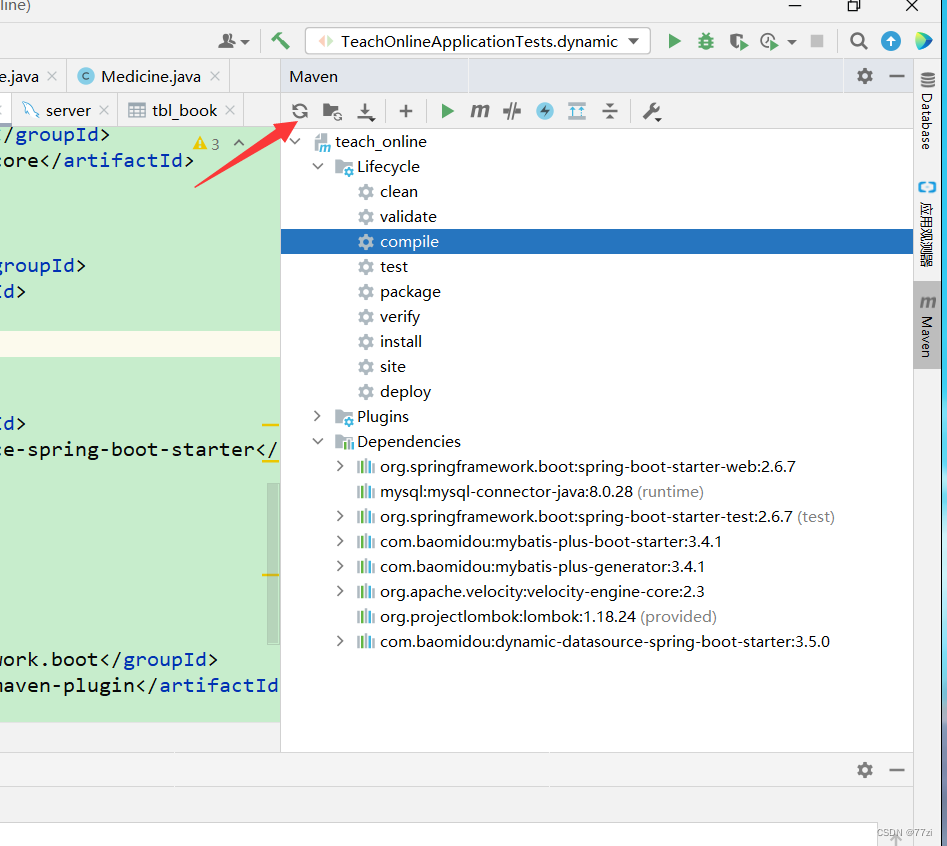Debug the selected configuration
Viewport: 947px width, 846px height.
(x=705, y=41)
